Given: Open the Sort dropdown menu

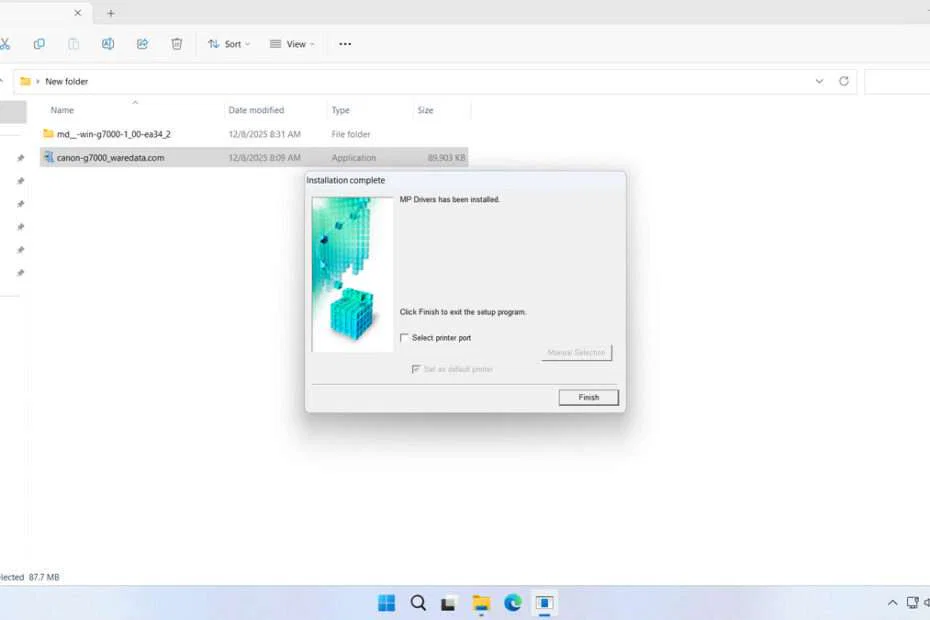Looking at the screenshot, I should tap(229, 44).
